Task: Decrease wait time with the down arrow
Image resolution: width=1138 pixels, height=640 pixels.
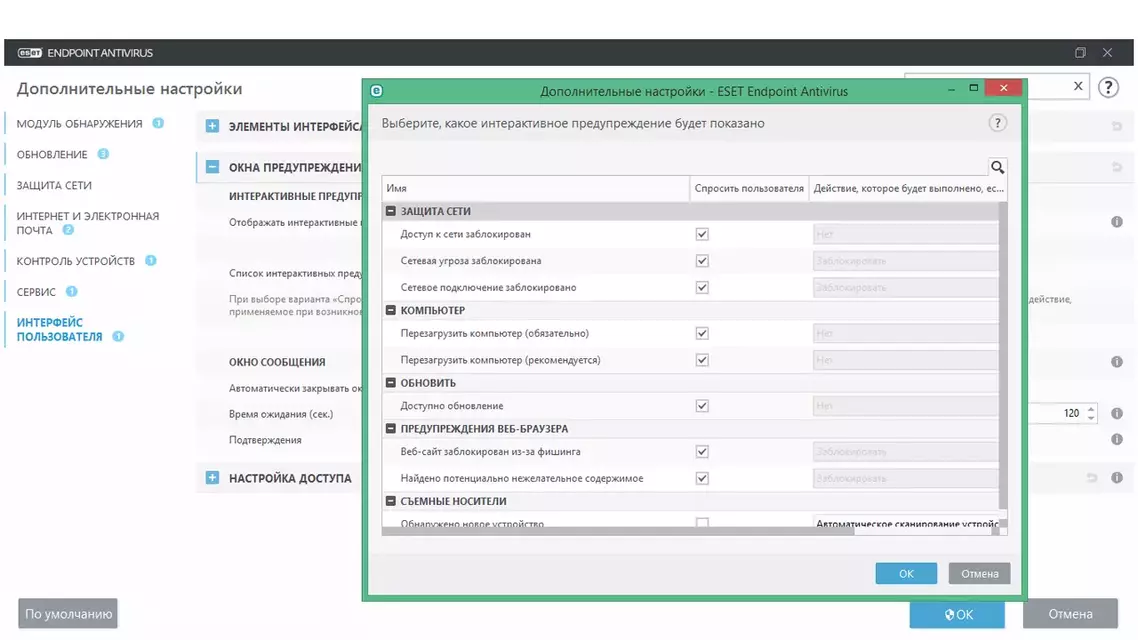Action: tap(1090, 418)
